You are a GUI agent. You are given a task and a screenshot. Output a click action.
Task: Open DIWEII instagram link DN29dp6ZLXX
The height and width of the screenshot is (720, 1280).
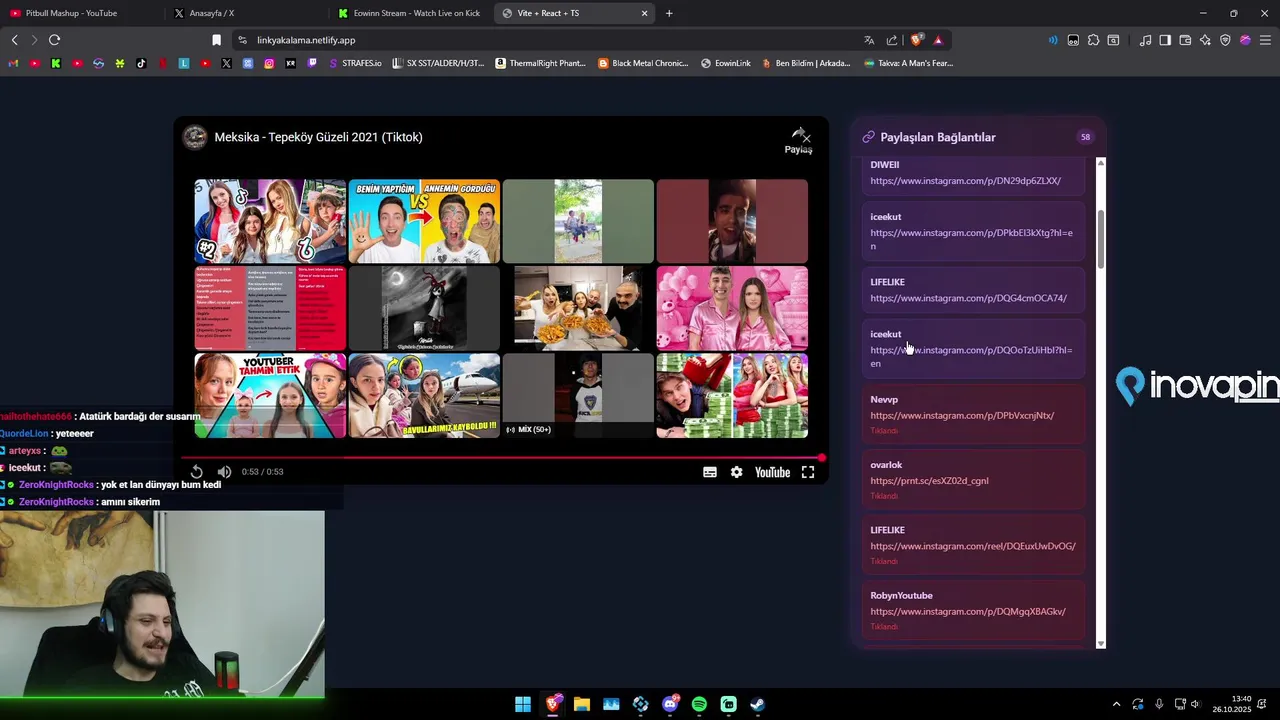pyautogui.click(x=965, y=181)
